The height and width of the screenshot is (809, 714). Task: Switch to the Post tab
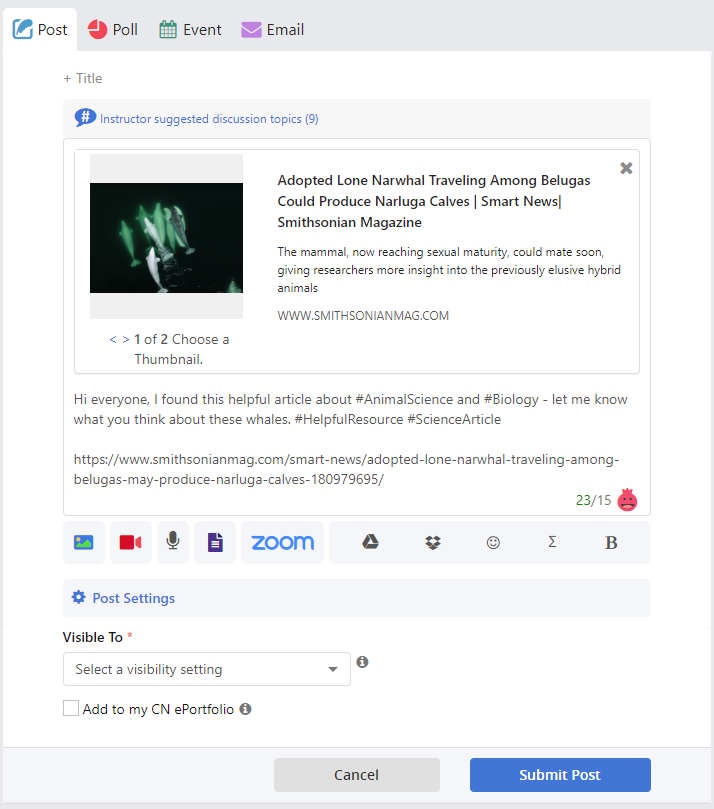[40, 29]
